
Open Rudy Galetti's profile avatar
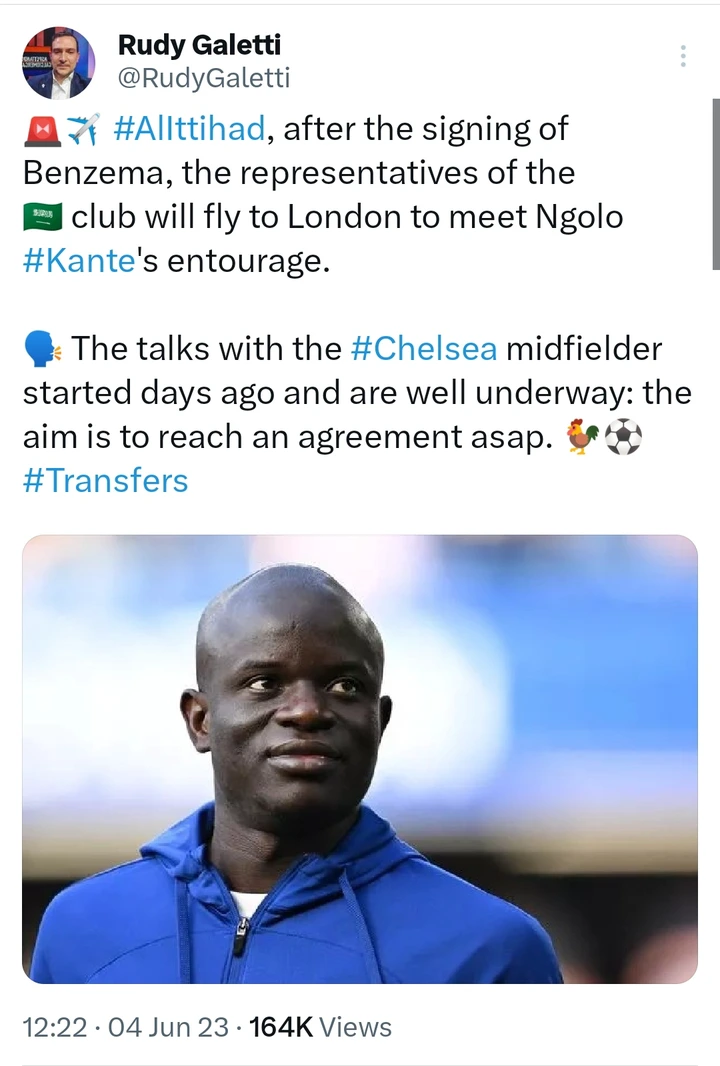(58, 63)
